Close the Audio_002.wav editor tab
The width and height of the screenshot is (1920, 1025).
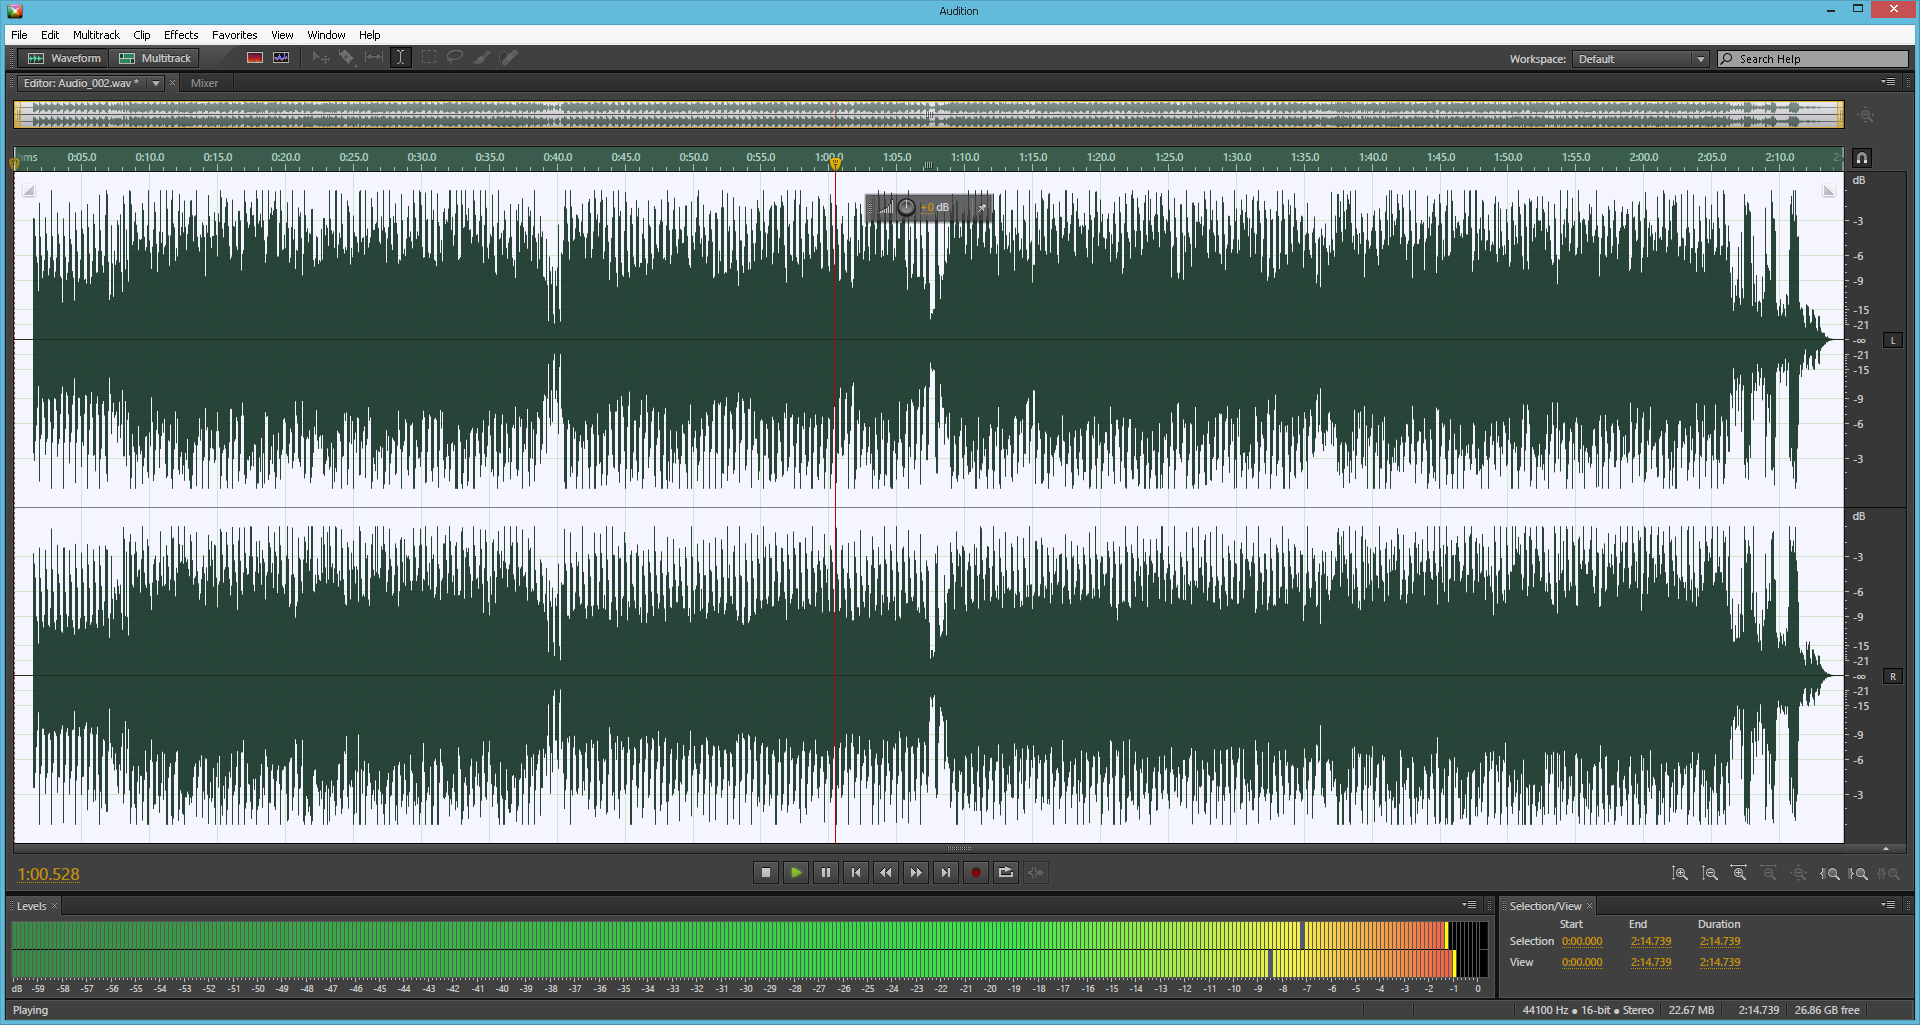tap(172, 84)
